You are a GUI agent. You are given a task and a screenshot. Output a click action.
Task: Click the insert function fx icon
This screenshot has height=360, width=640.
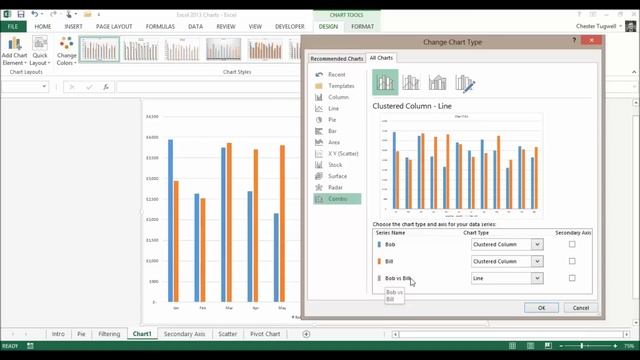coord(106,87)
